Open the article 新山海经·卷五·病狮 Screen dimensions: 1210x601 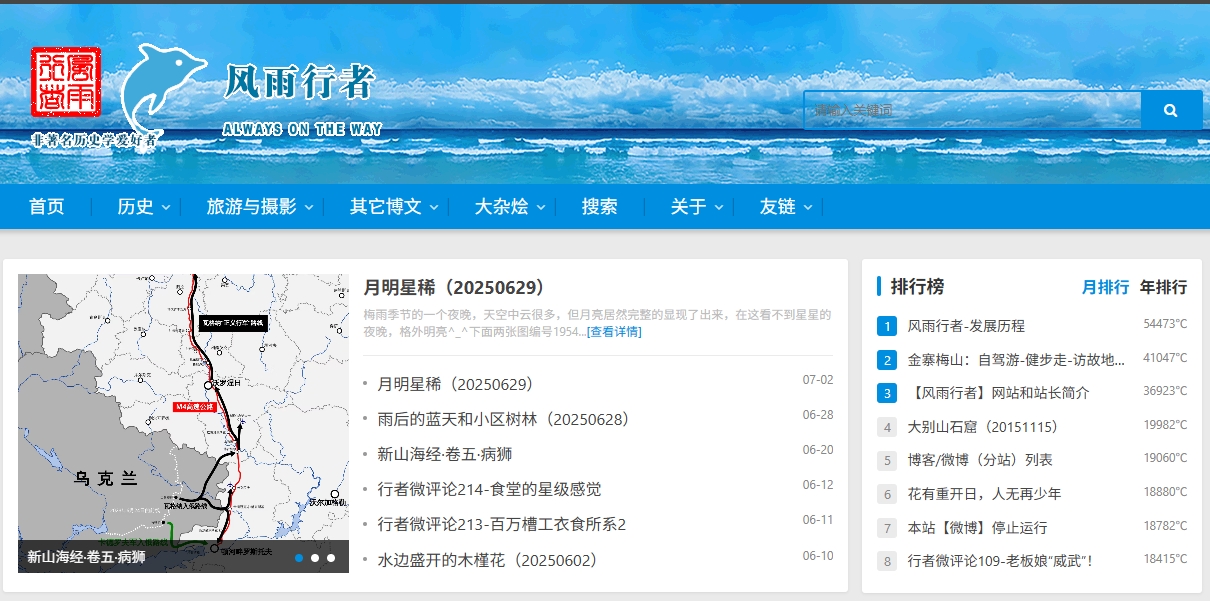pos(444,454)
